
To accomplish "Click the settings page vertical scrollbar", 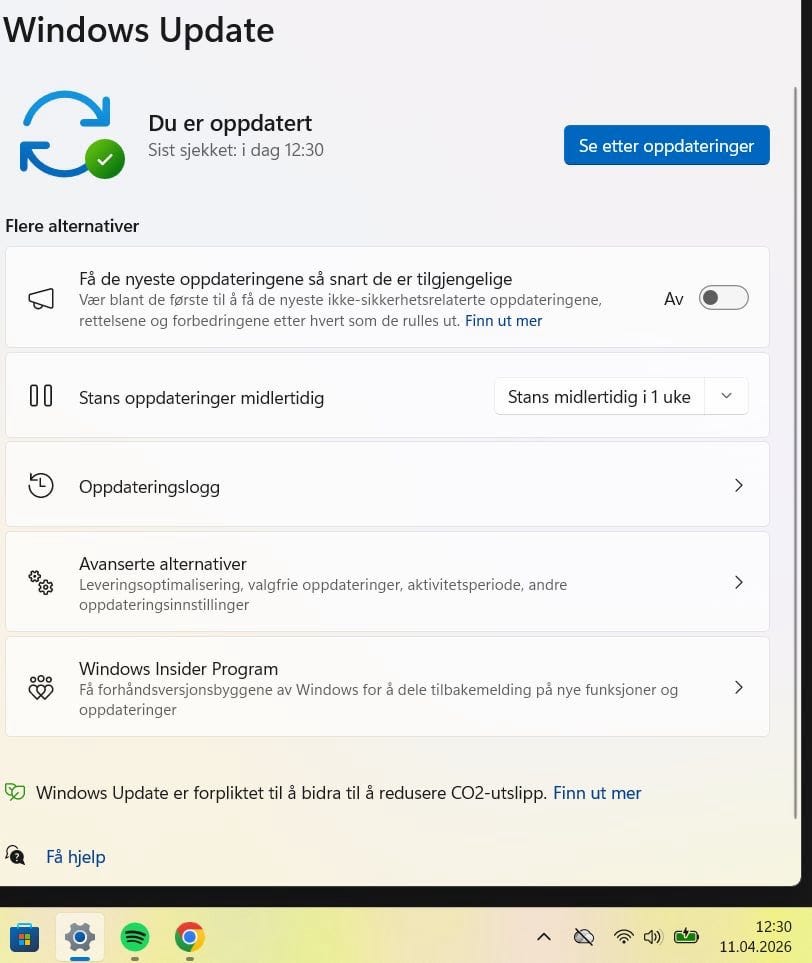I will pos(795,453).
